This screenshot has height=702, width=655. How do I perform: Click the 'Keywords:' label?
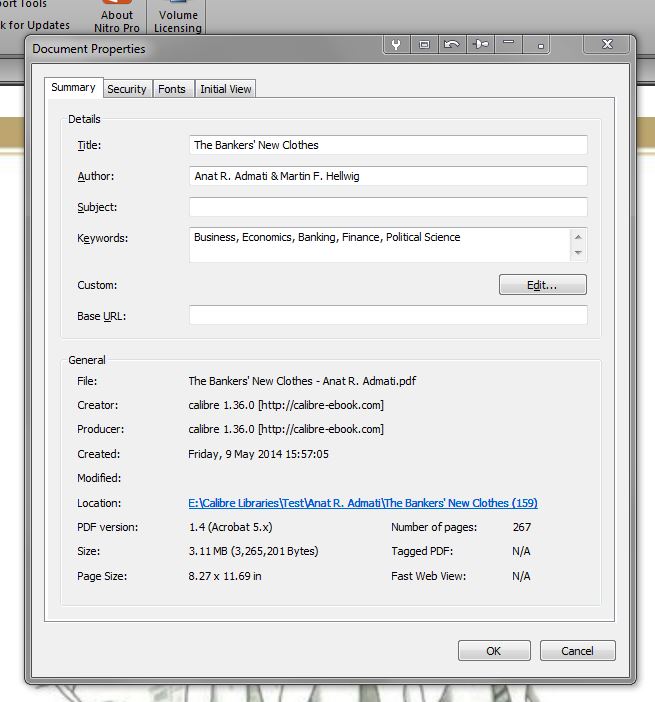pyautogui.click(x=103, y=238)
